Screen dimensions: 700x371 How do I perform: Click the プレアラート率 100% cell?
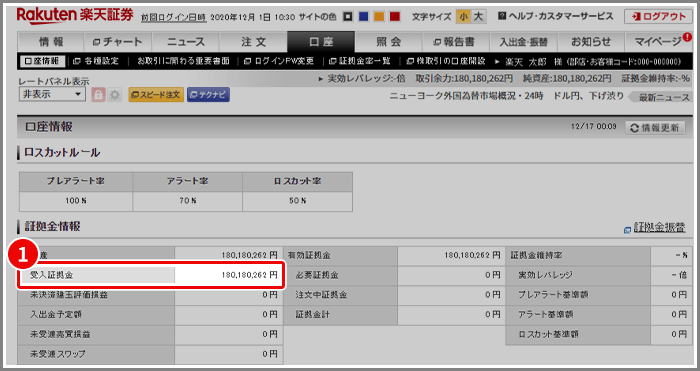click(x=76, y=201)
